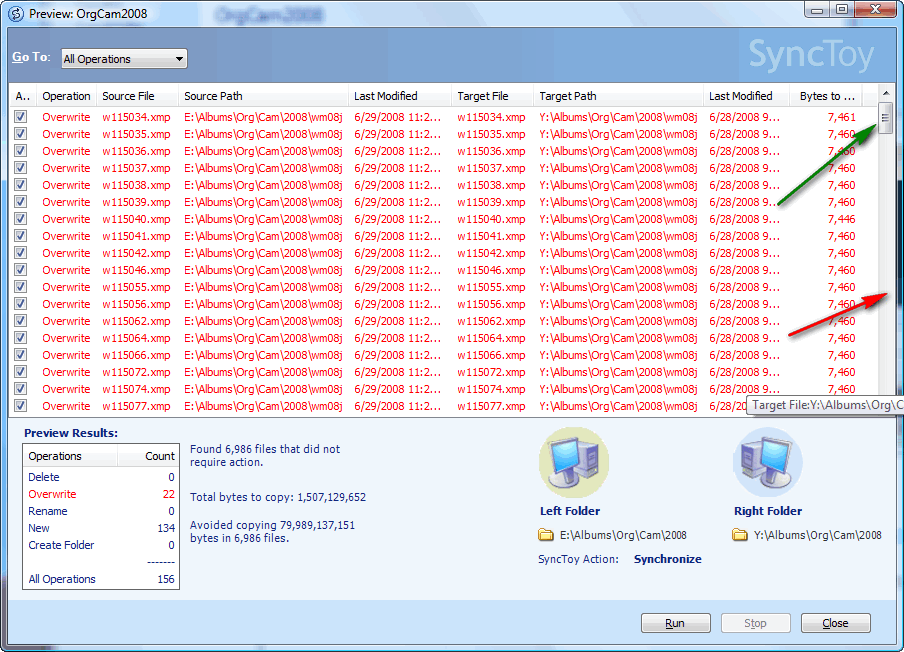Click the Left Folder computer icon

pos(574,462)
